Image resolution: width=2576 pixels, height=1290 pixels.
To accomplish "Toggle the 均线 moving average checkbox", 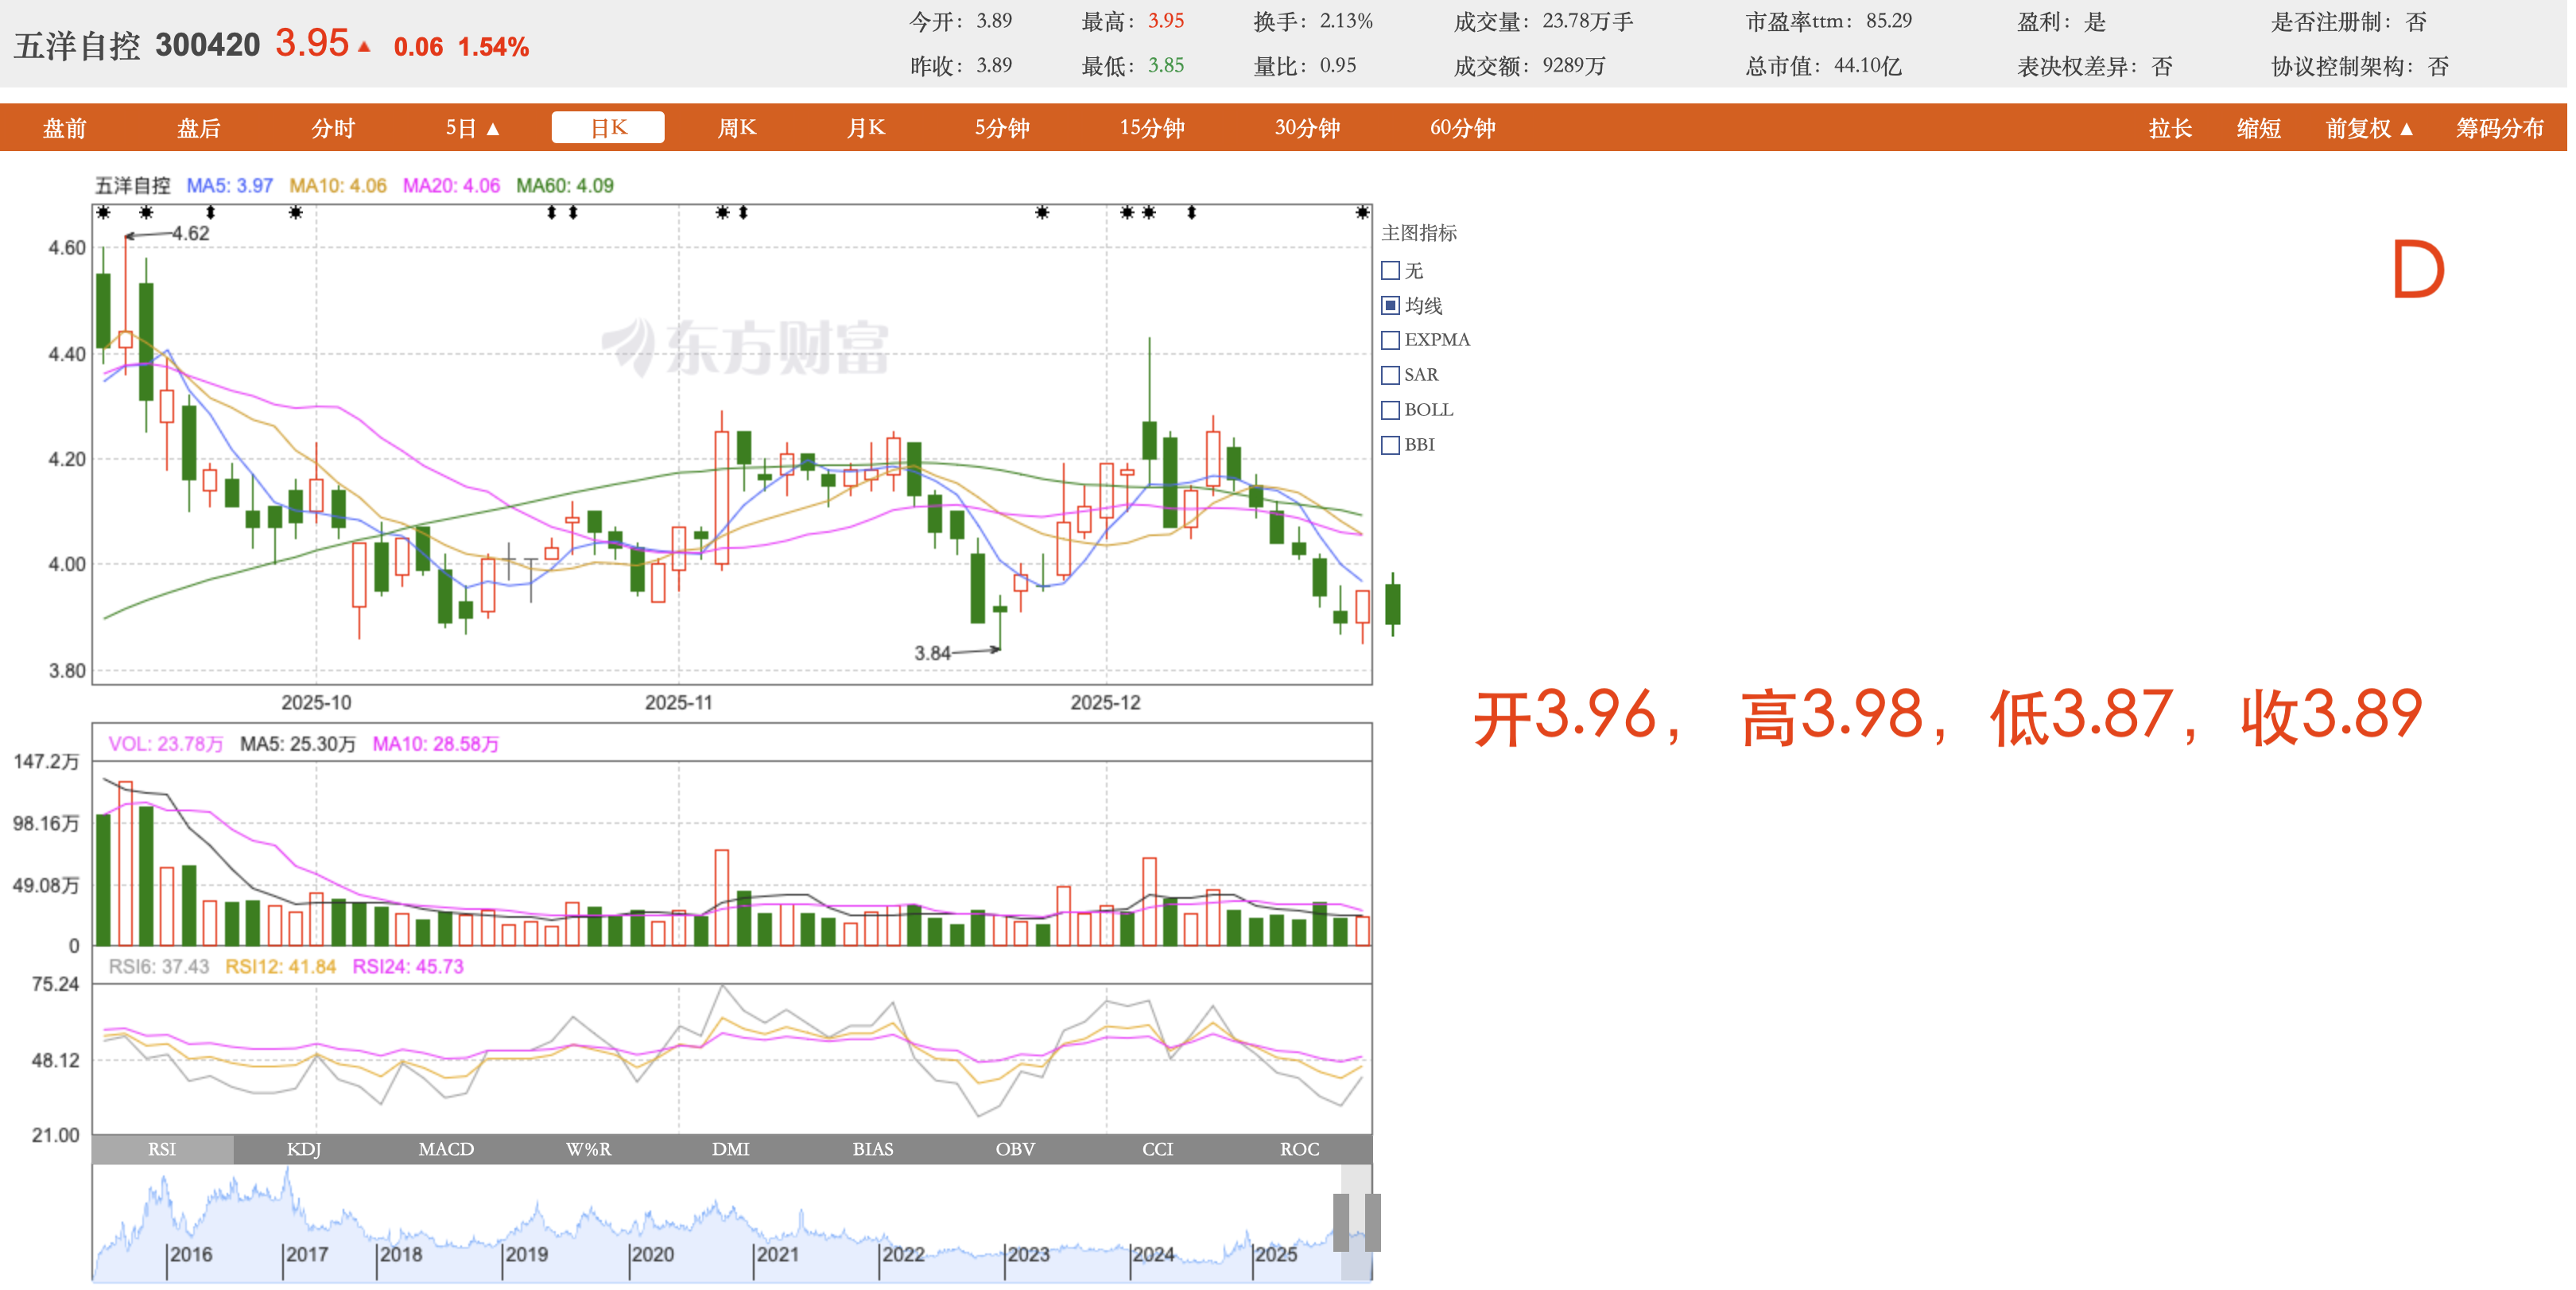I will pos(1390,305).
